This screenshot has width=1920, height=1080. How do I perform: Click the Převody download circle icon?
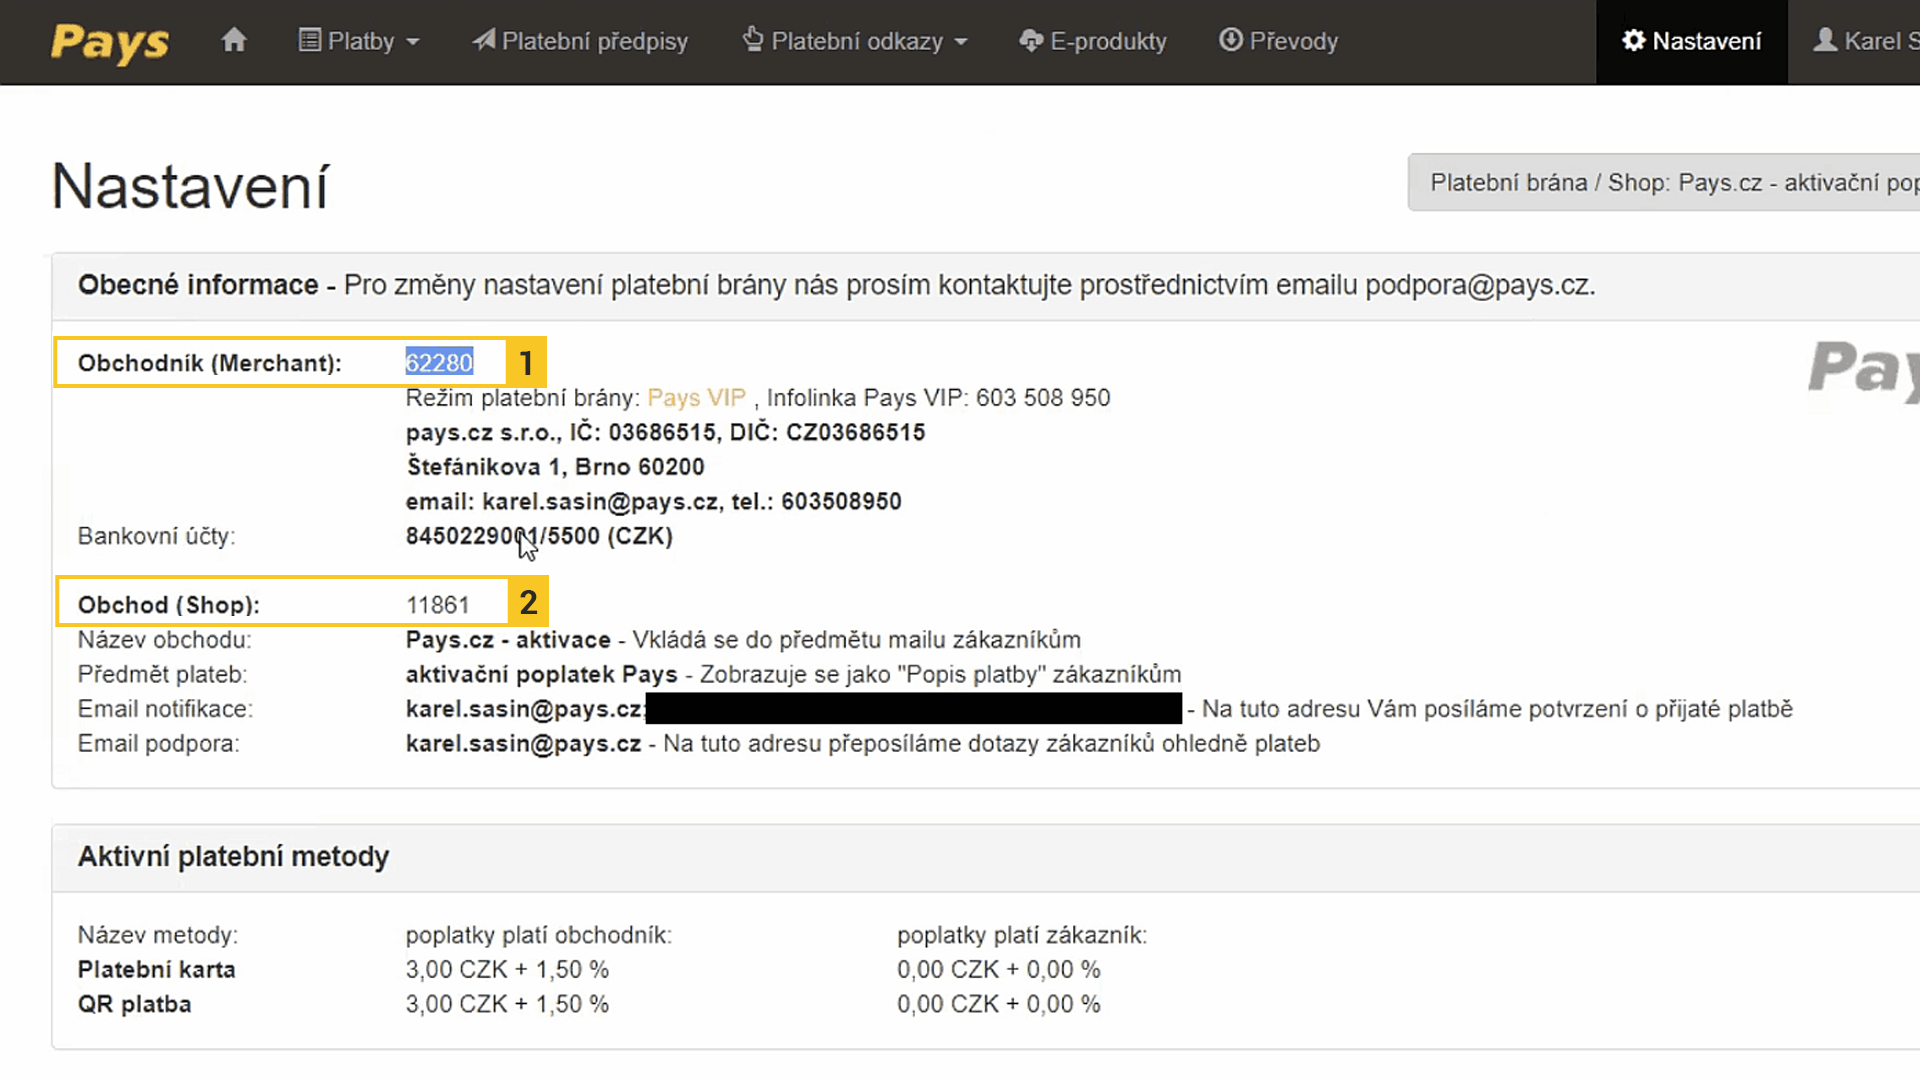[x=1231, y=40]
